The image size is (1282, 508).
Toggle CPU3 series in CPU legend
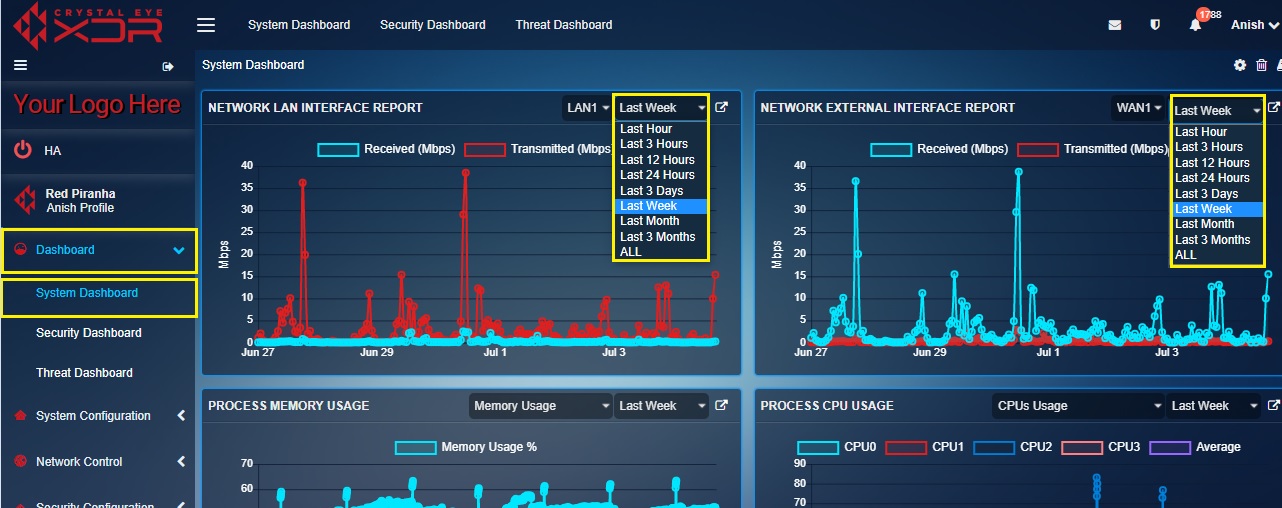pos(1100,447)
